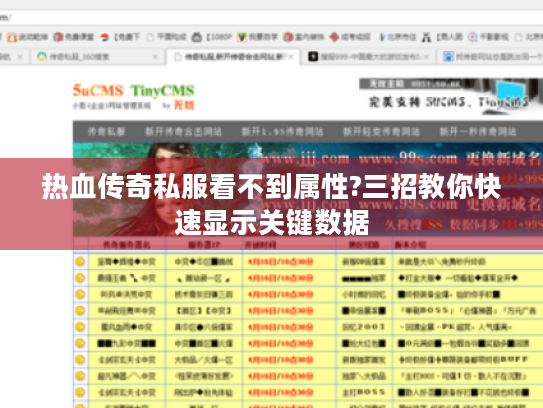The height and width of the screenshot is (408, 543).
Task: Open the 【男人团 bookmark black figure icon
Action: click(x=426, y=37)
